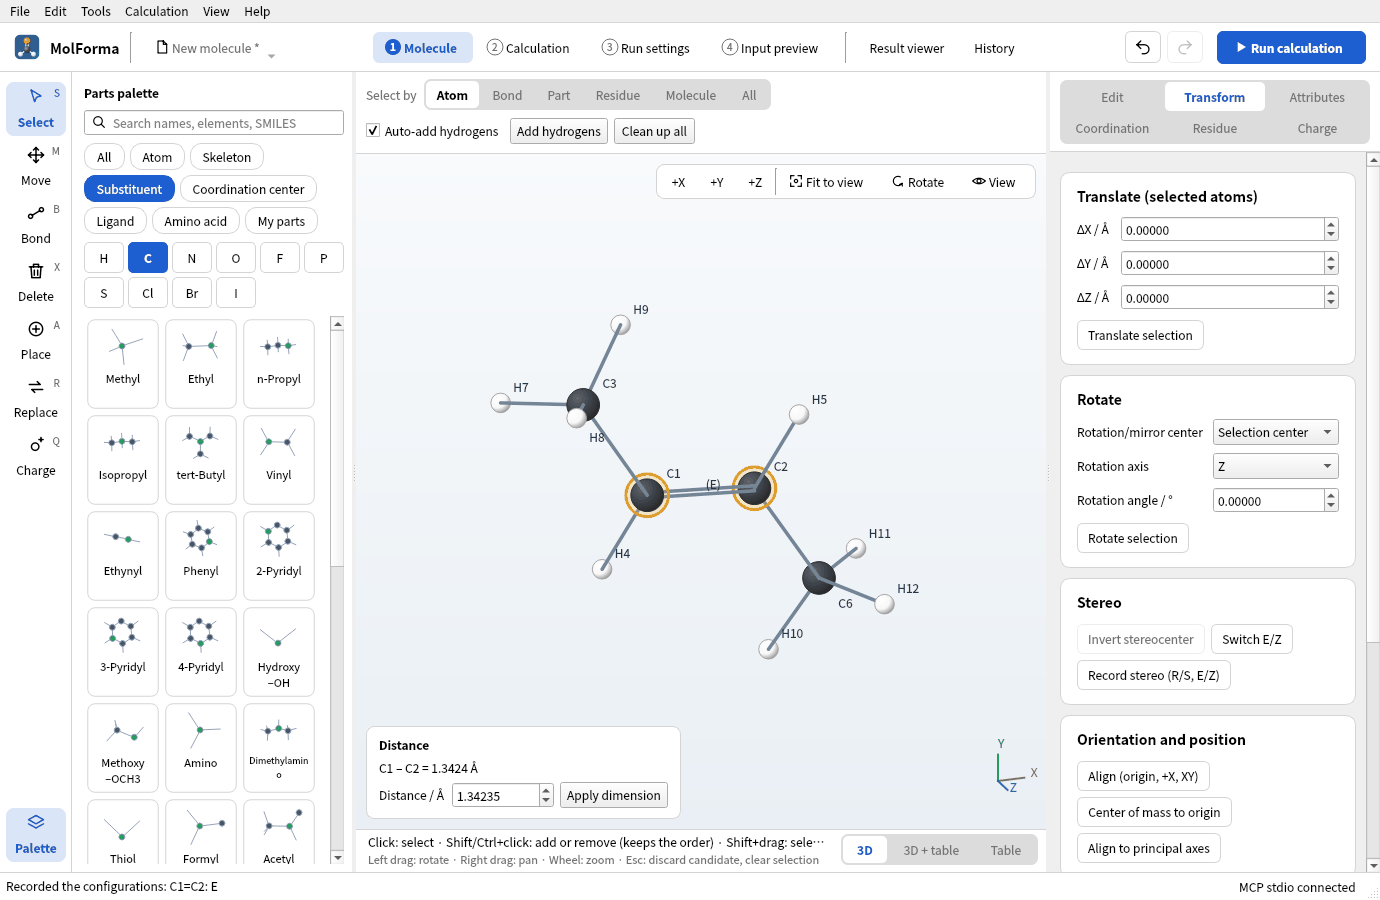Select the Vinyl part icon
Viewport: 1380px width, 900px height.
tap(279, 459)
